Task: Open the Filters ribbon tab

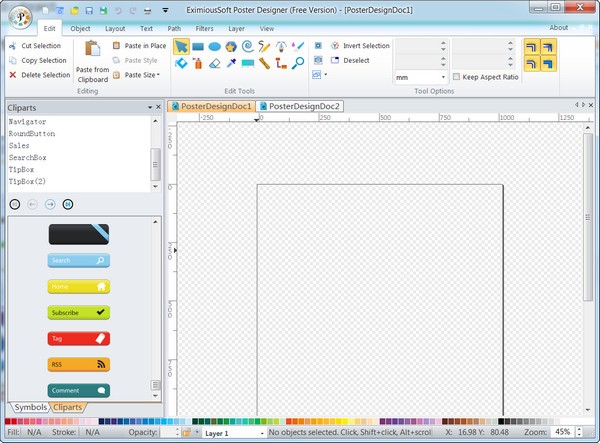Action: [204, 29]
